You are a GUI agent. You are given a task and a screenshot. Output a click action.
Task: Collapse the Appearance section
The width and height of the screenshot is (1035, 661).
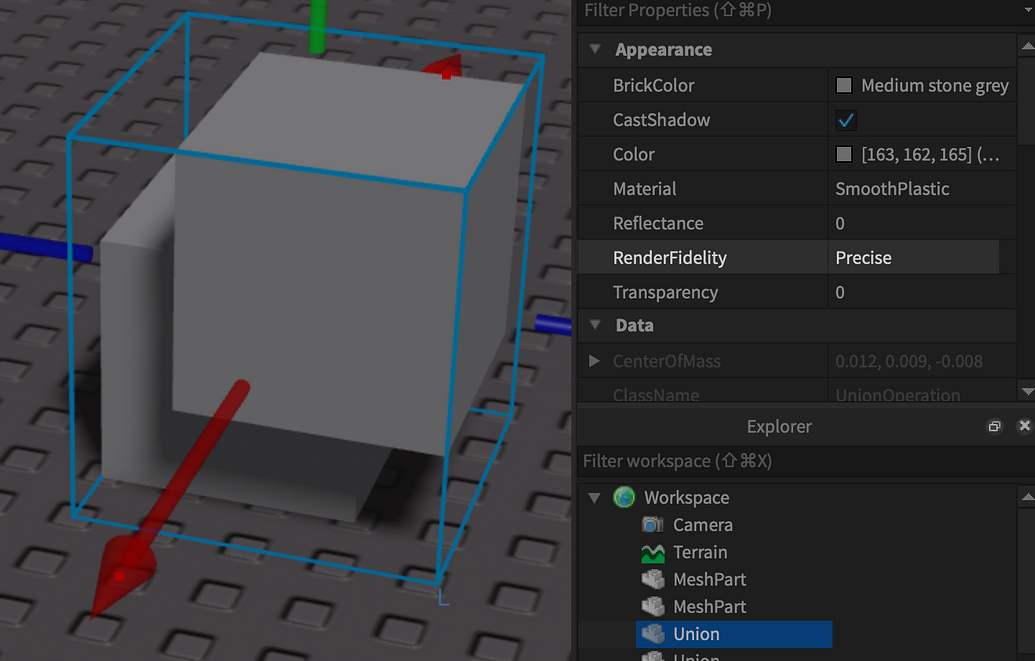pos(594,48)
